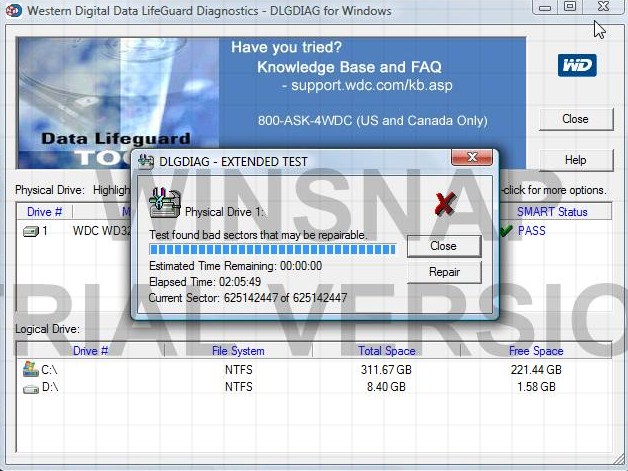This screenshot has width=628, height=471.
Task: Sort the list by the File System column header
Action: point(238,351)
